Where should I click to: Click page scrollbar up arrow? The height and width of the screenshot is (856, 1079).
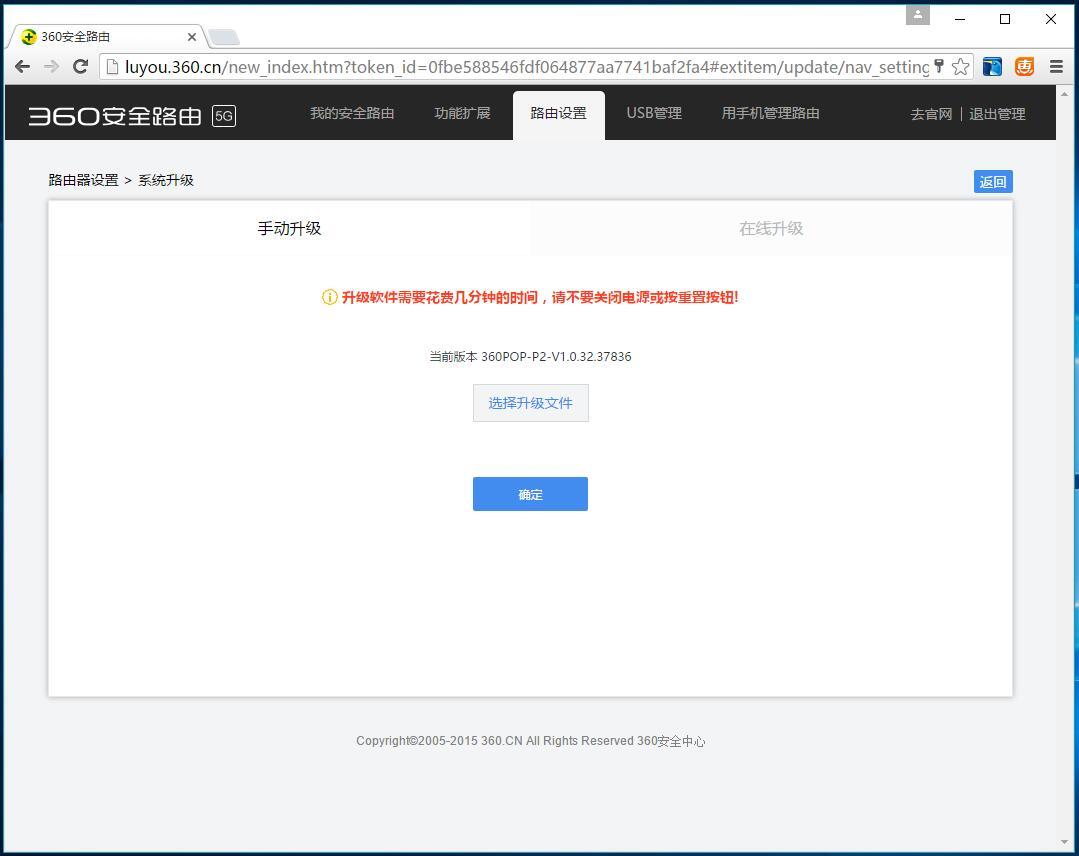pos(1065,94)
